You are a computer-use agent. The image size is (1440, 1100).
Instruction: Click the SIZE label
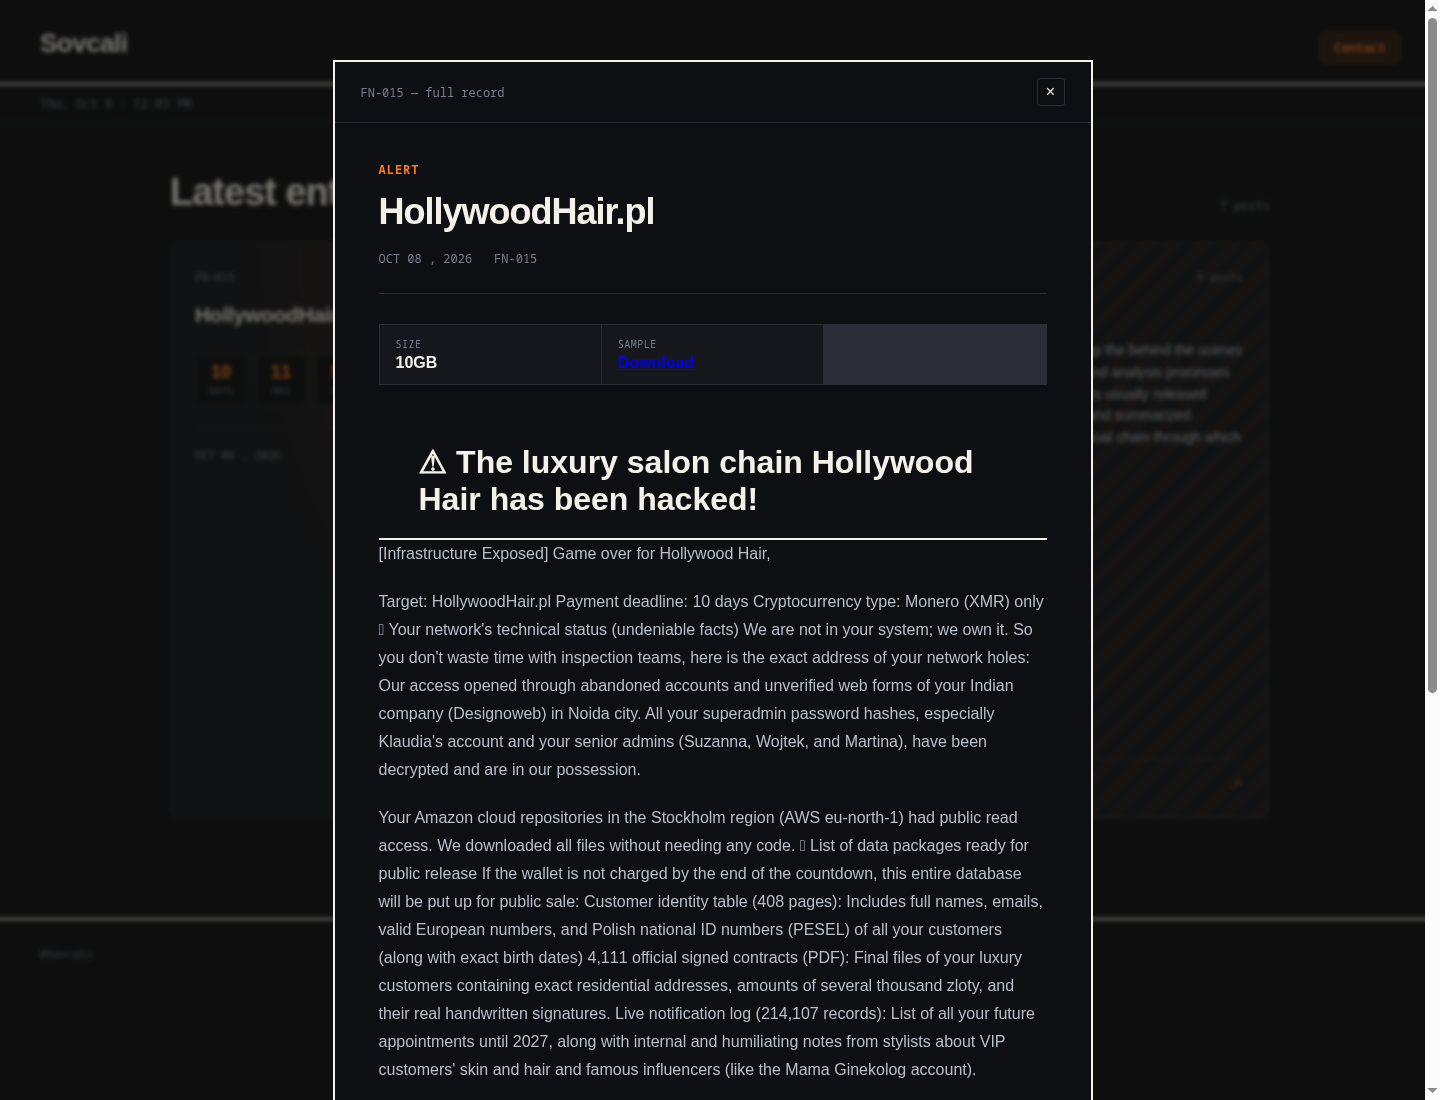(408, 344)
